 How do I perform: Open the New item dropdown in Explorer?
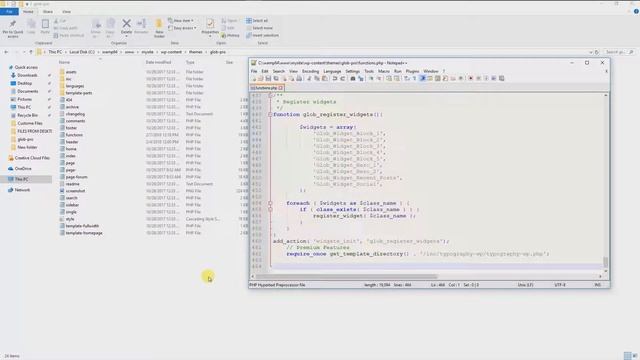click(x=181, y=20)
